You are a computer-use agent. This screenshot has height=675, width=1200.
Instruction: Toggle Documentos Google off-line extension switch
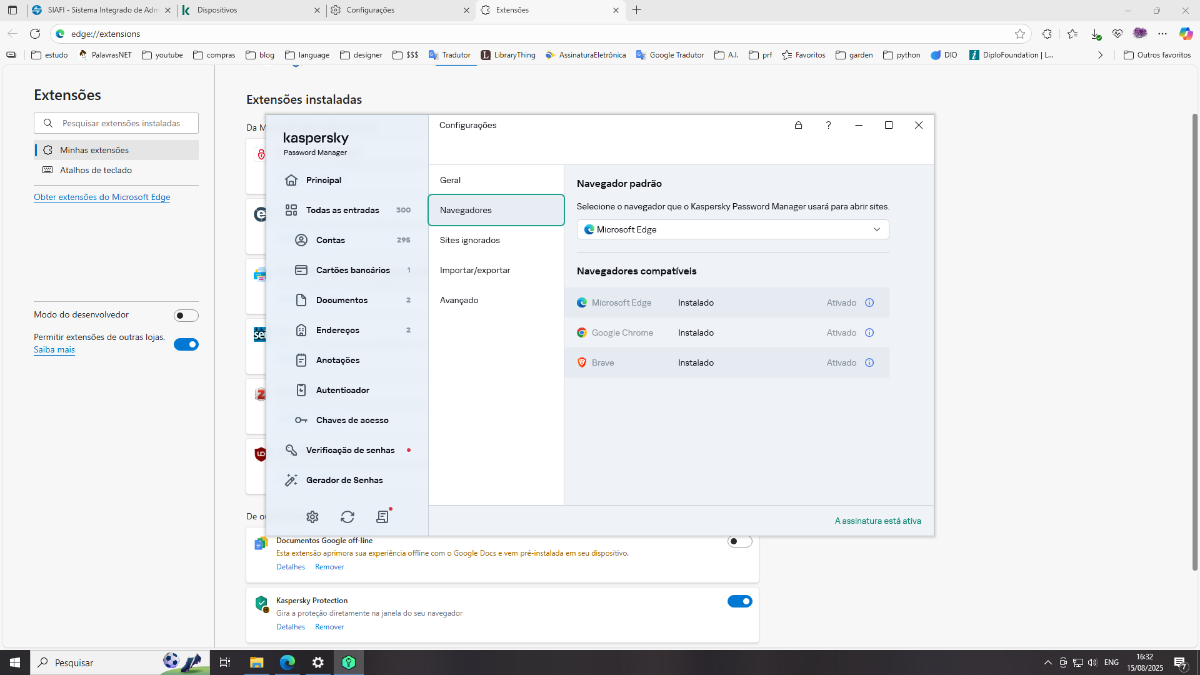(740, 541)
